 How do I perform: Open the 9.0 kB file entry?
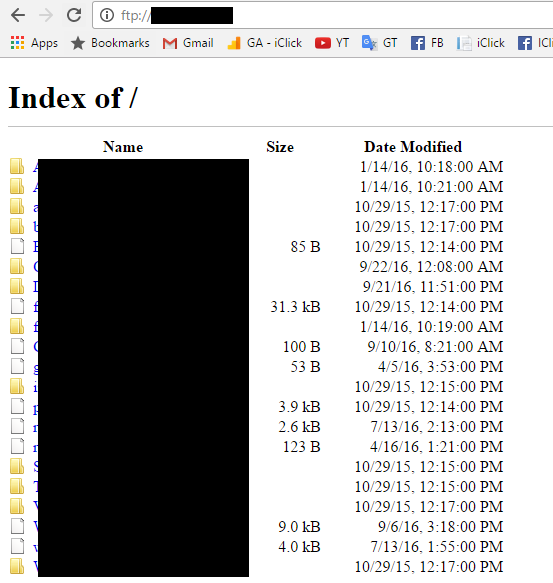click(x=36, y=526)
